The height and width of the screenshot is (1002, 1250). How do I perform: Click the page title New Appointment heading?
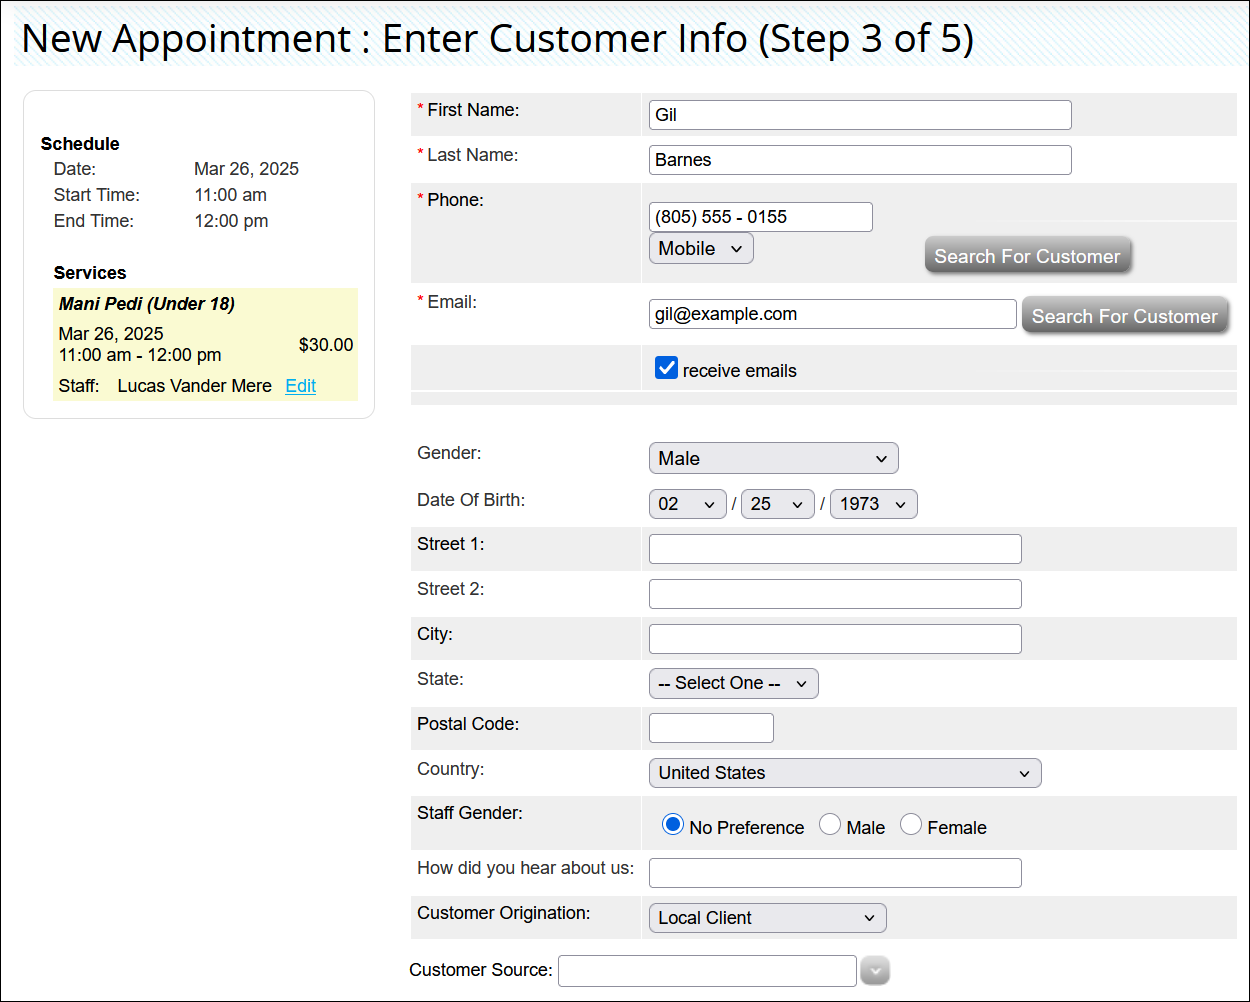pyautogui.click(x=497, y=38)
